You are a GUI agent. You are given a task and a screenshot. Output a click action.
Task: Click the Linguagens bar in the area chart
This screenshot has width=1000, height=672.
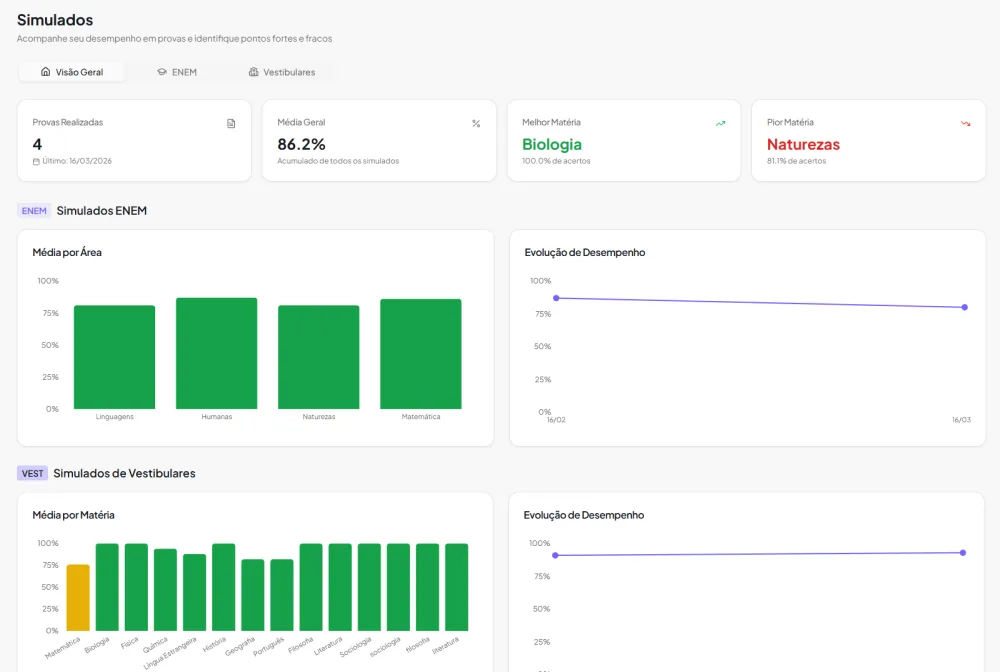coord(115,357)
